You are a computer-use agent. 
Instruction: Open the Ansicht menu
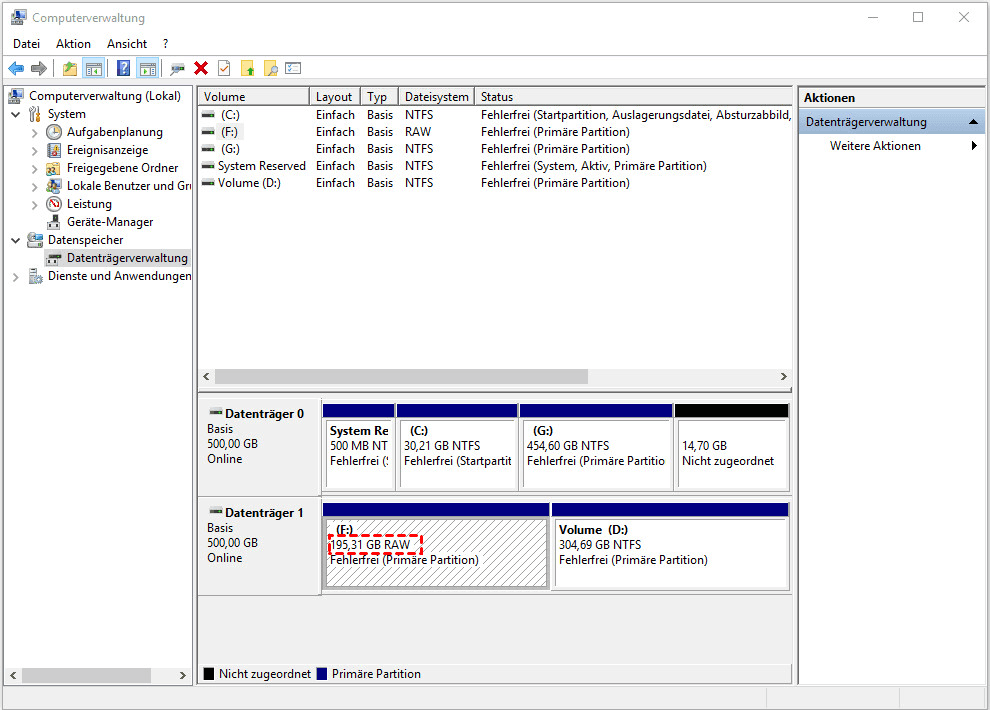(x=127, y=44)
